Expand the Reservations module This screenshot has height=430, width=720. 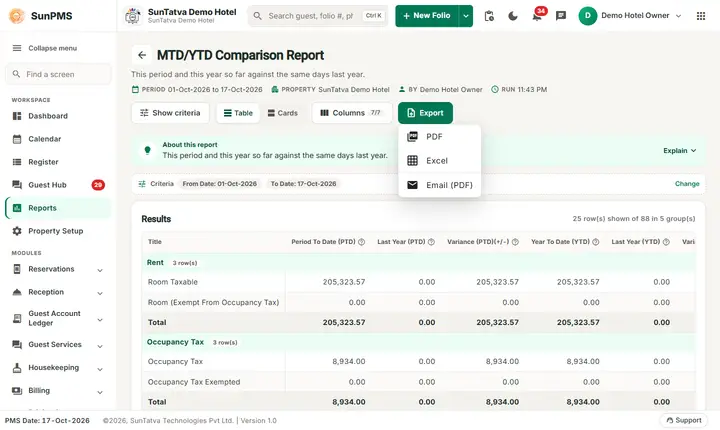58,269
